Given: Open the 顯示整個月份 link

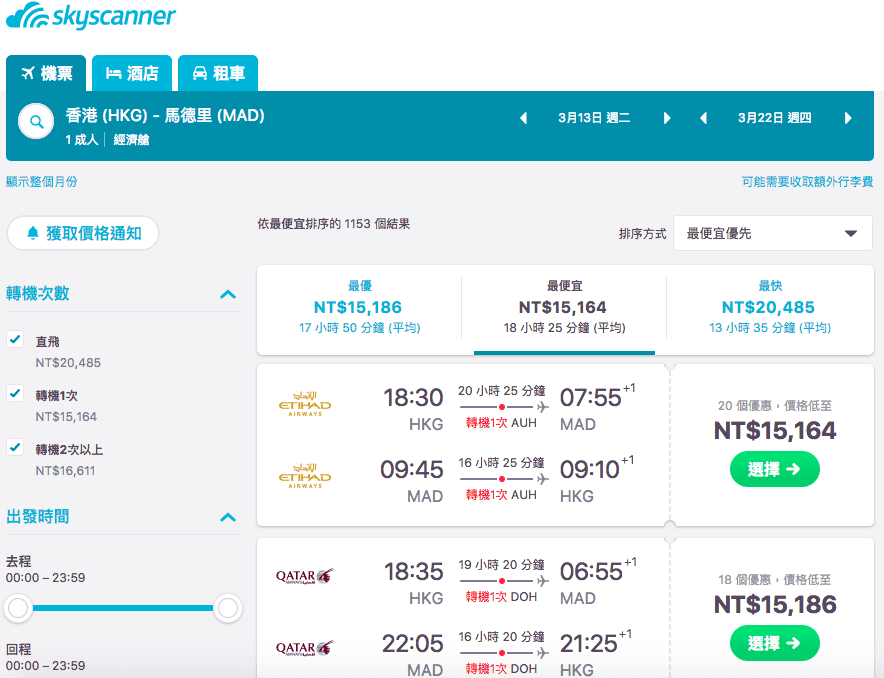Looking at the screenshot, I should point(42,181).
